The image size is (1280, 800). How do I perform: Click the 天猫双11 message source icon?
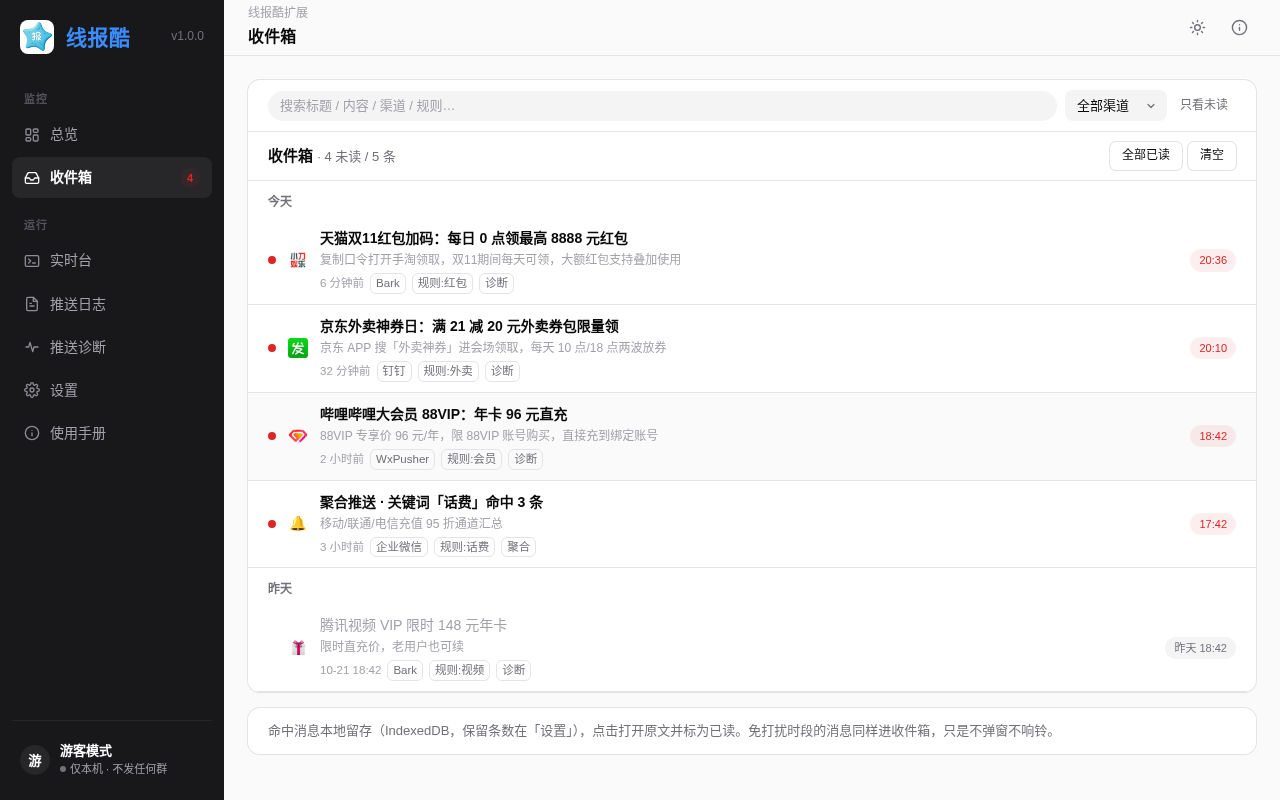click(x=298, y=260)
